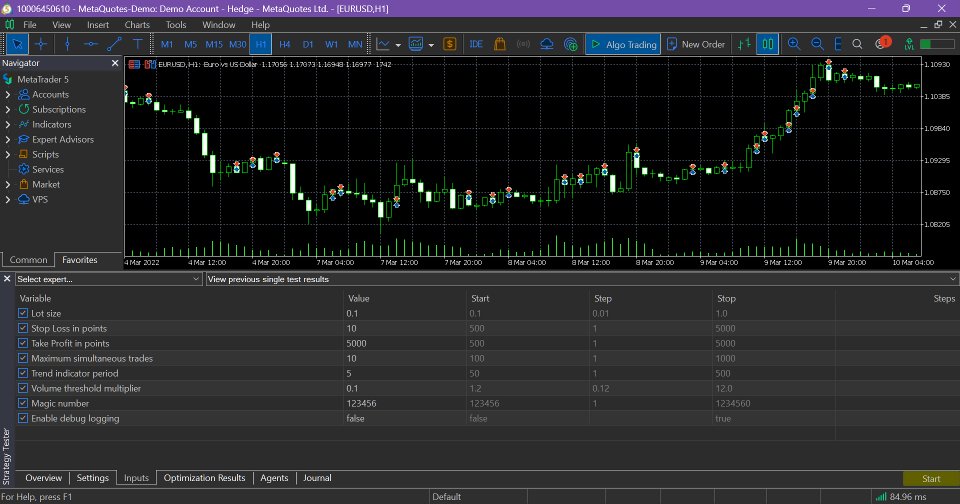Open the VPS cloud hosting icon

point(547,44)
